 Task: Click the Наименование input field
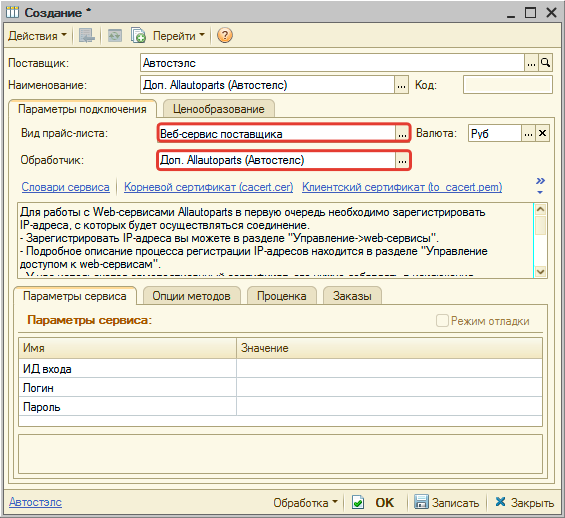[267, 85]
